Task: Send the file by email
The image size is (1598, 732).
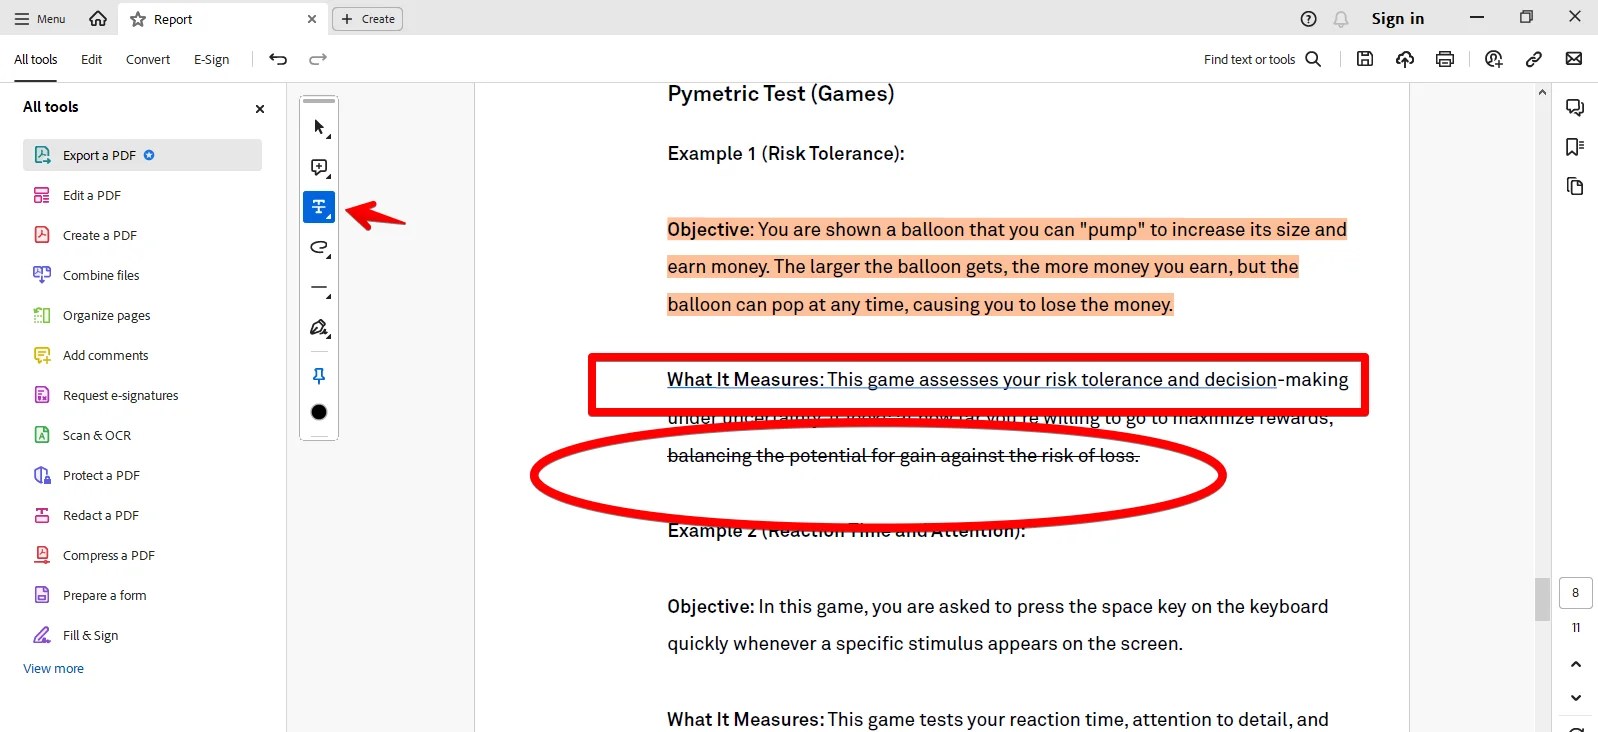Action: pyautogui.click(x=1574, y=59)
